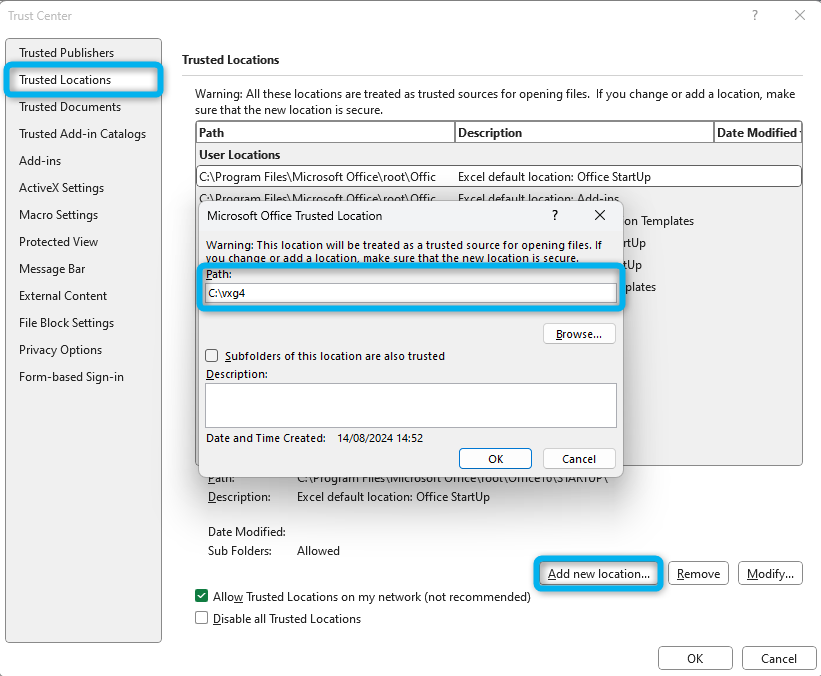Click the Path field containing C:\vxg4
The width and height of the screenshot is (821, 676).
[x=410, y=294]
